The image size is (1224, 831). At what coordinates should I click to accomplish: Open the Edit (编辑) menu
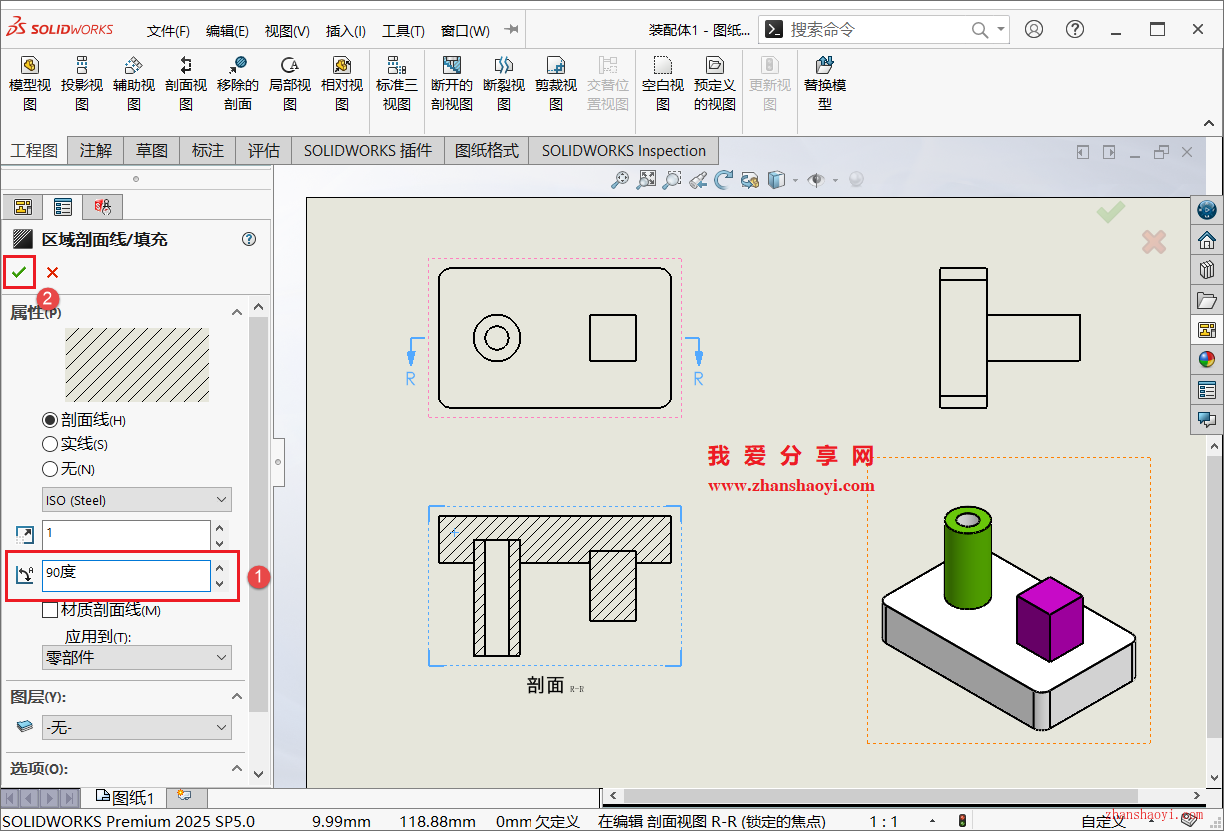(227, 31)
